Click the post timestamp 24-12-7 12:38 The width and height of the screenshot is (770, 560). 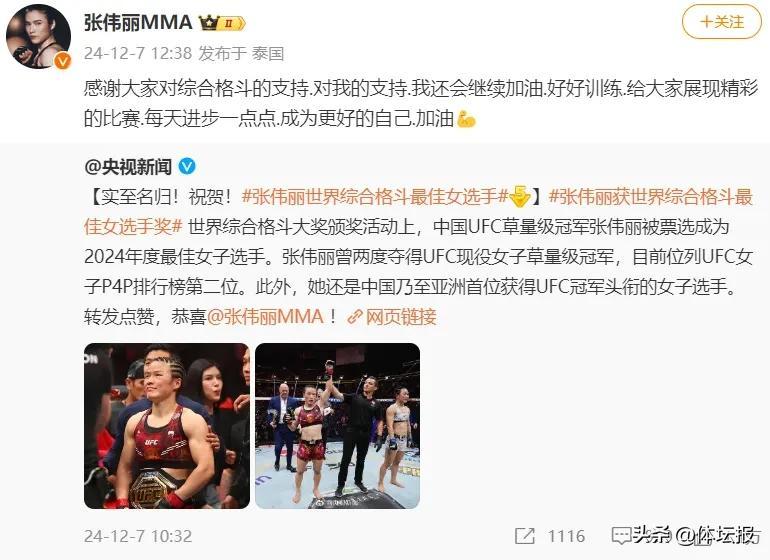point(138,53)
